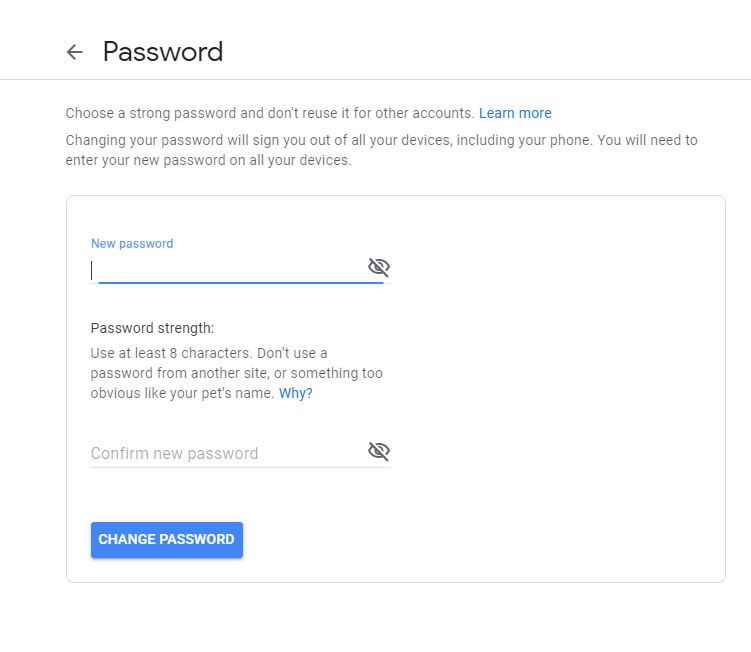Viewport: 751px width, 652px height.
Task: Click the 'Choose a strong password' sentence
Action: pos(270,113)
